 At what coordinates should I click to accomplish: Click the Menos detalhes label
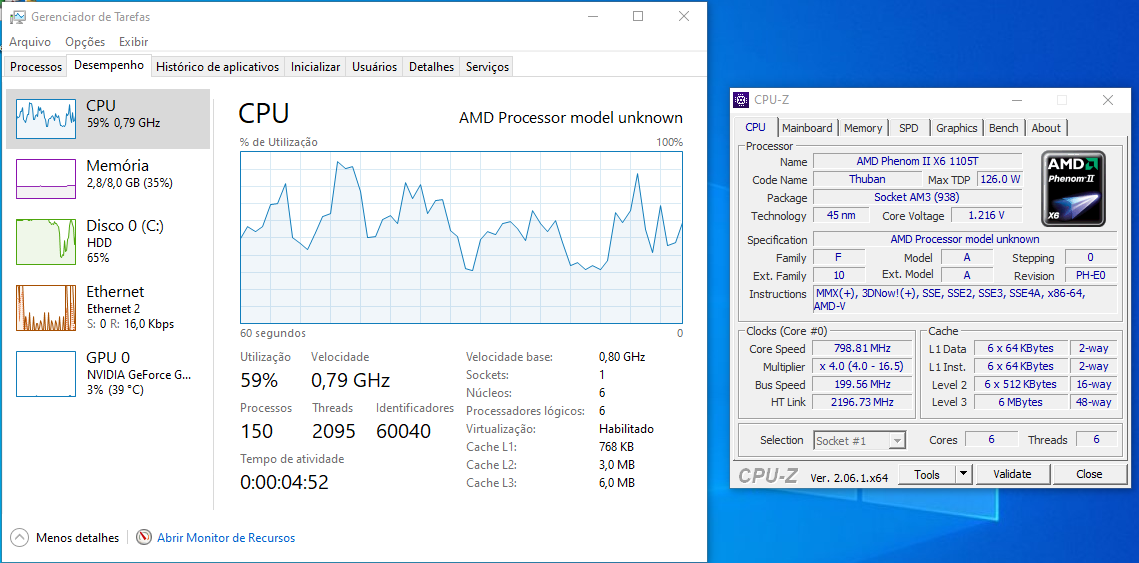point(78,538)
